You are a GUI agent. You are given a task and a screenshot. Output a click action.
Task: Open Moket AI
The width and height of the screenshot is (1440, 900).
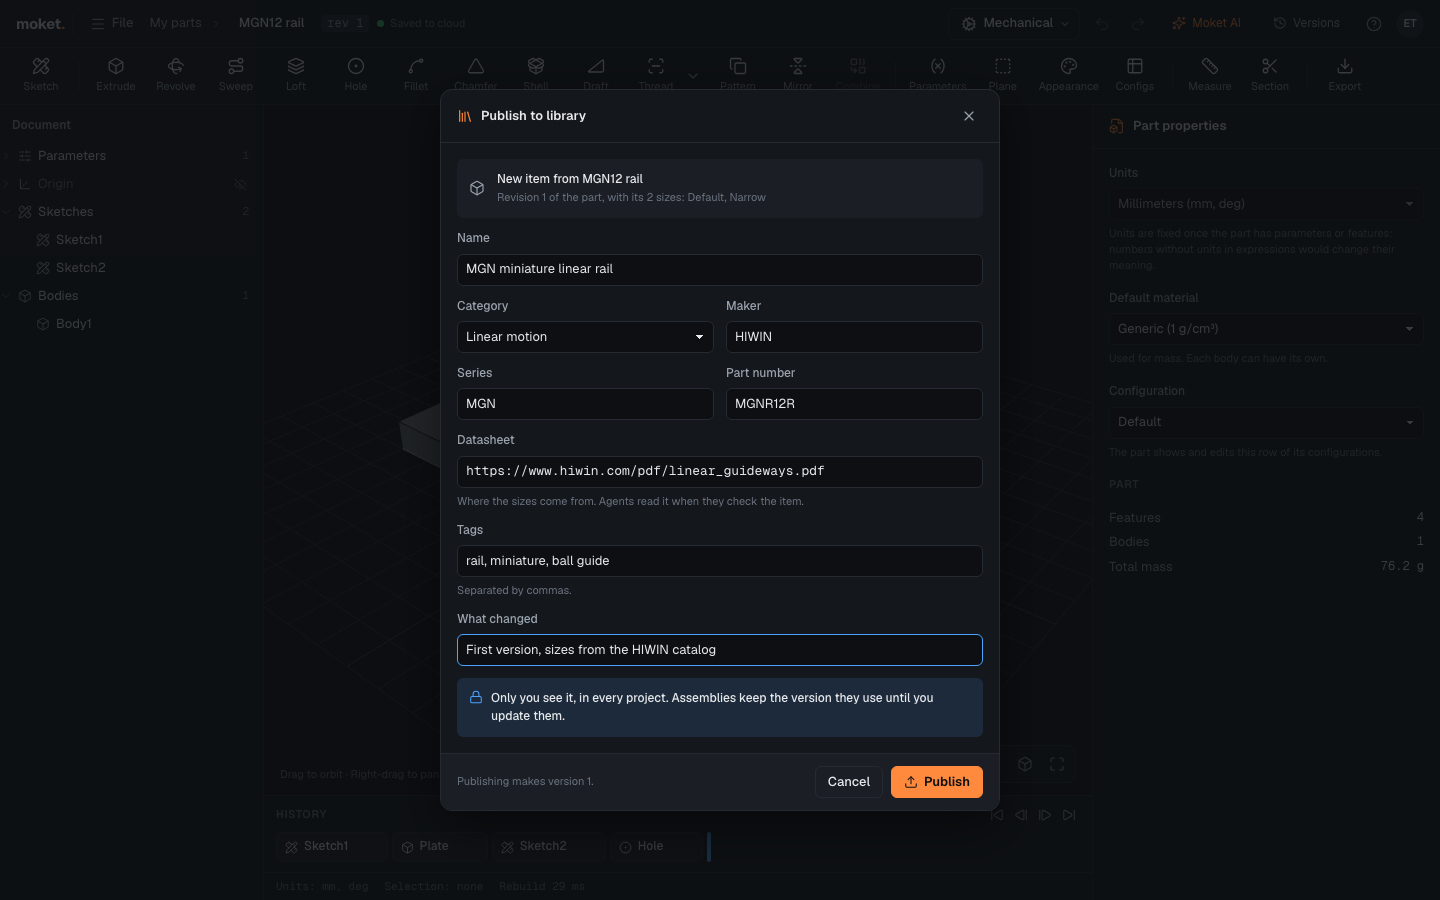pos(1206,23)
